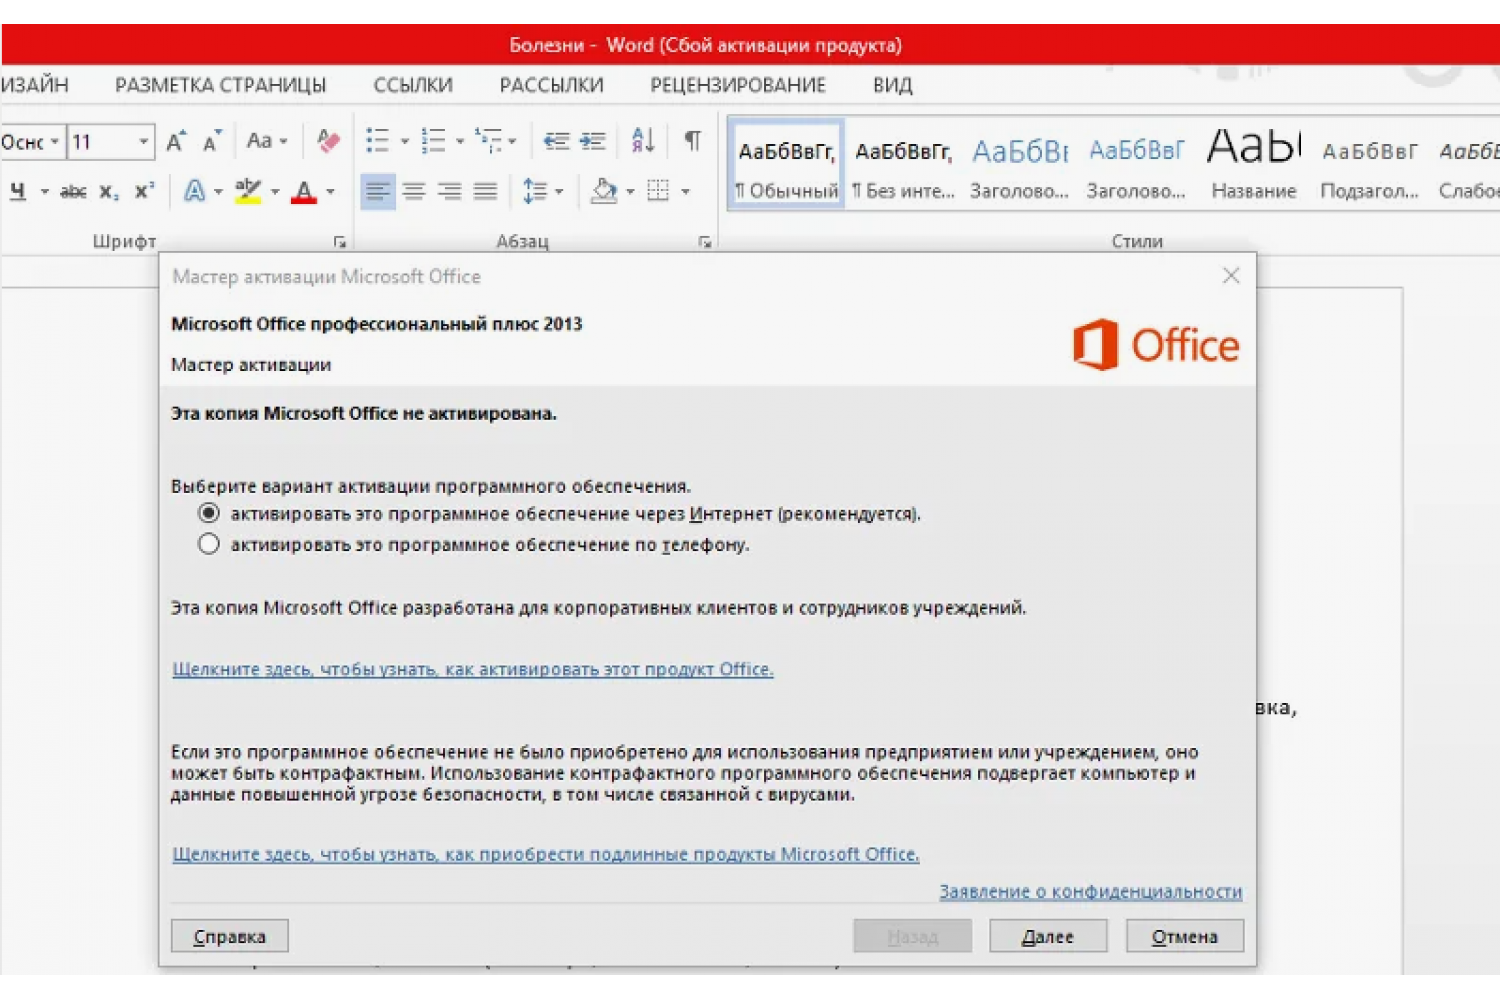Viewport: 1500px width, 1000px height.
Task: Open the highlight color dropdown arrow
Action: [275, 191]
